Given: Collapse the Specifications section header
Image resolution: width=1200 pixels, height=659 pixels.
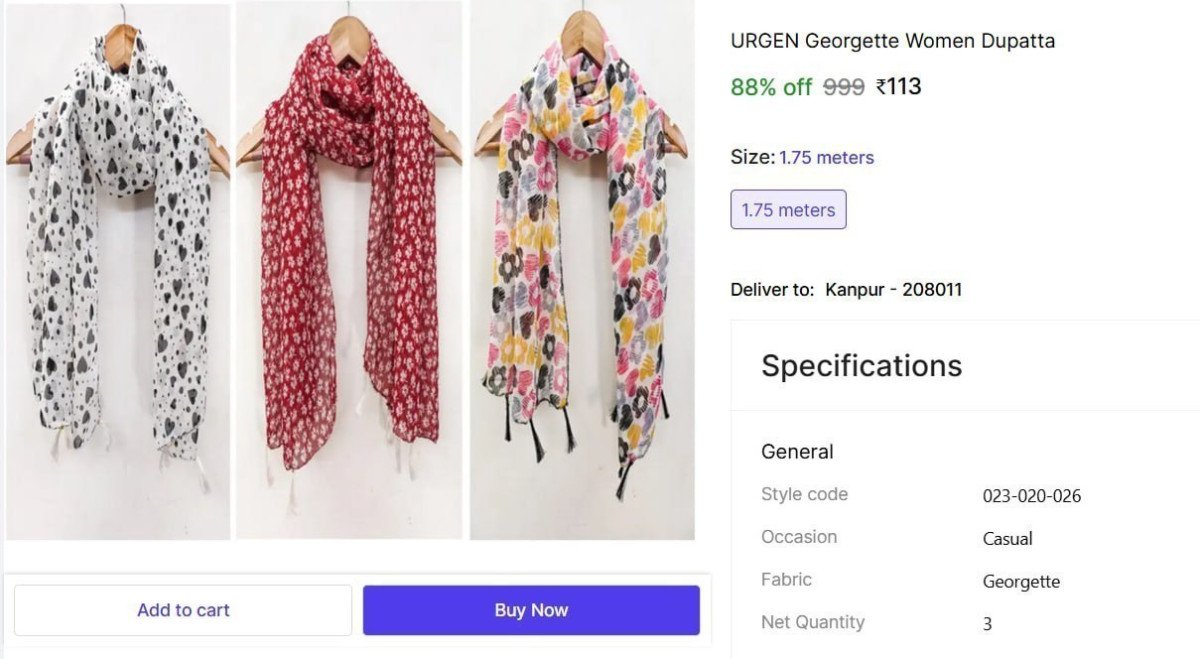Looking at the screenshot, I should pyautogui.click(x=861, y=366).
